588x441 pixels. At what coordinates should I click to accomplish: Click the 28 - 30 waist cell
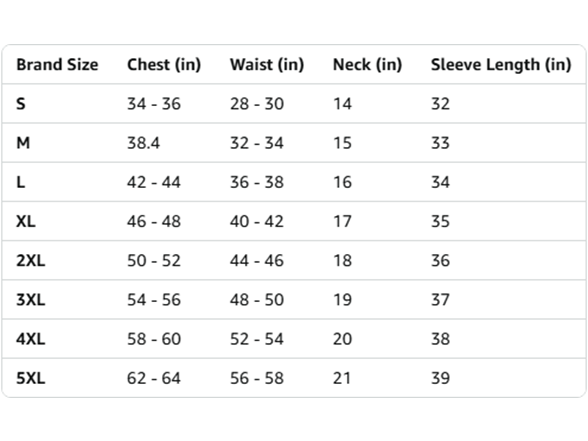click(257, 104)
